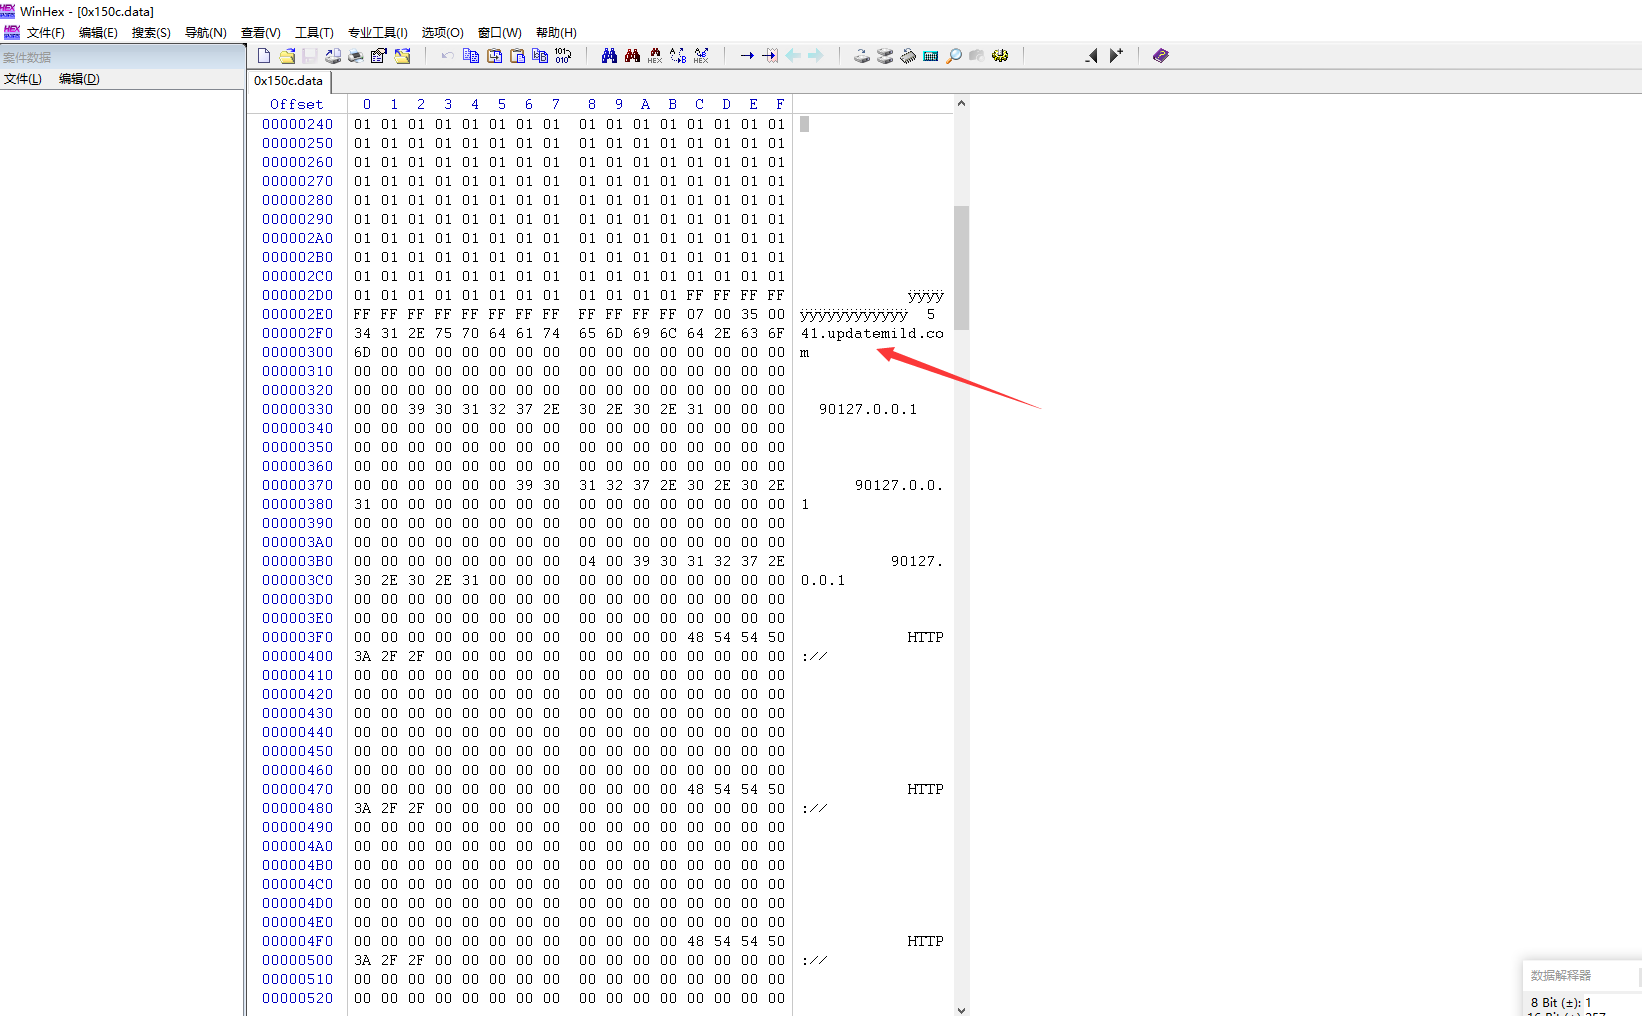1642x1016 pixels.
Task: Create a new file with the New icon
Action: 264,56
